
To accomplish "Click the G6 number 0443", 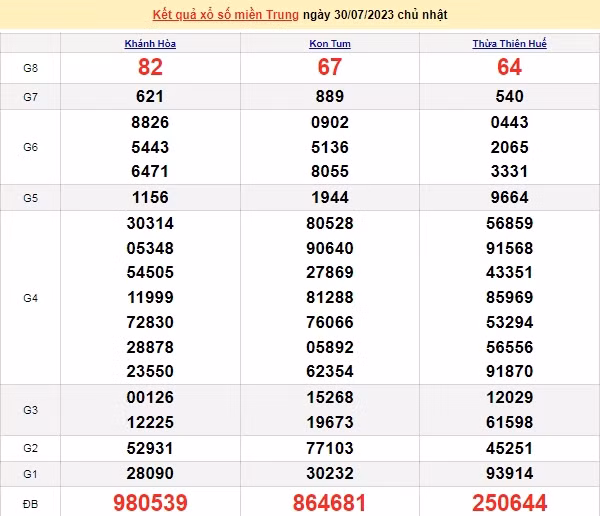I will click(x=509, y=122).
